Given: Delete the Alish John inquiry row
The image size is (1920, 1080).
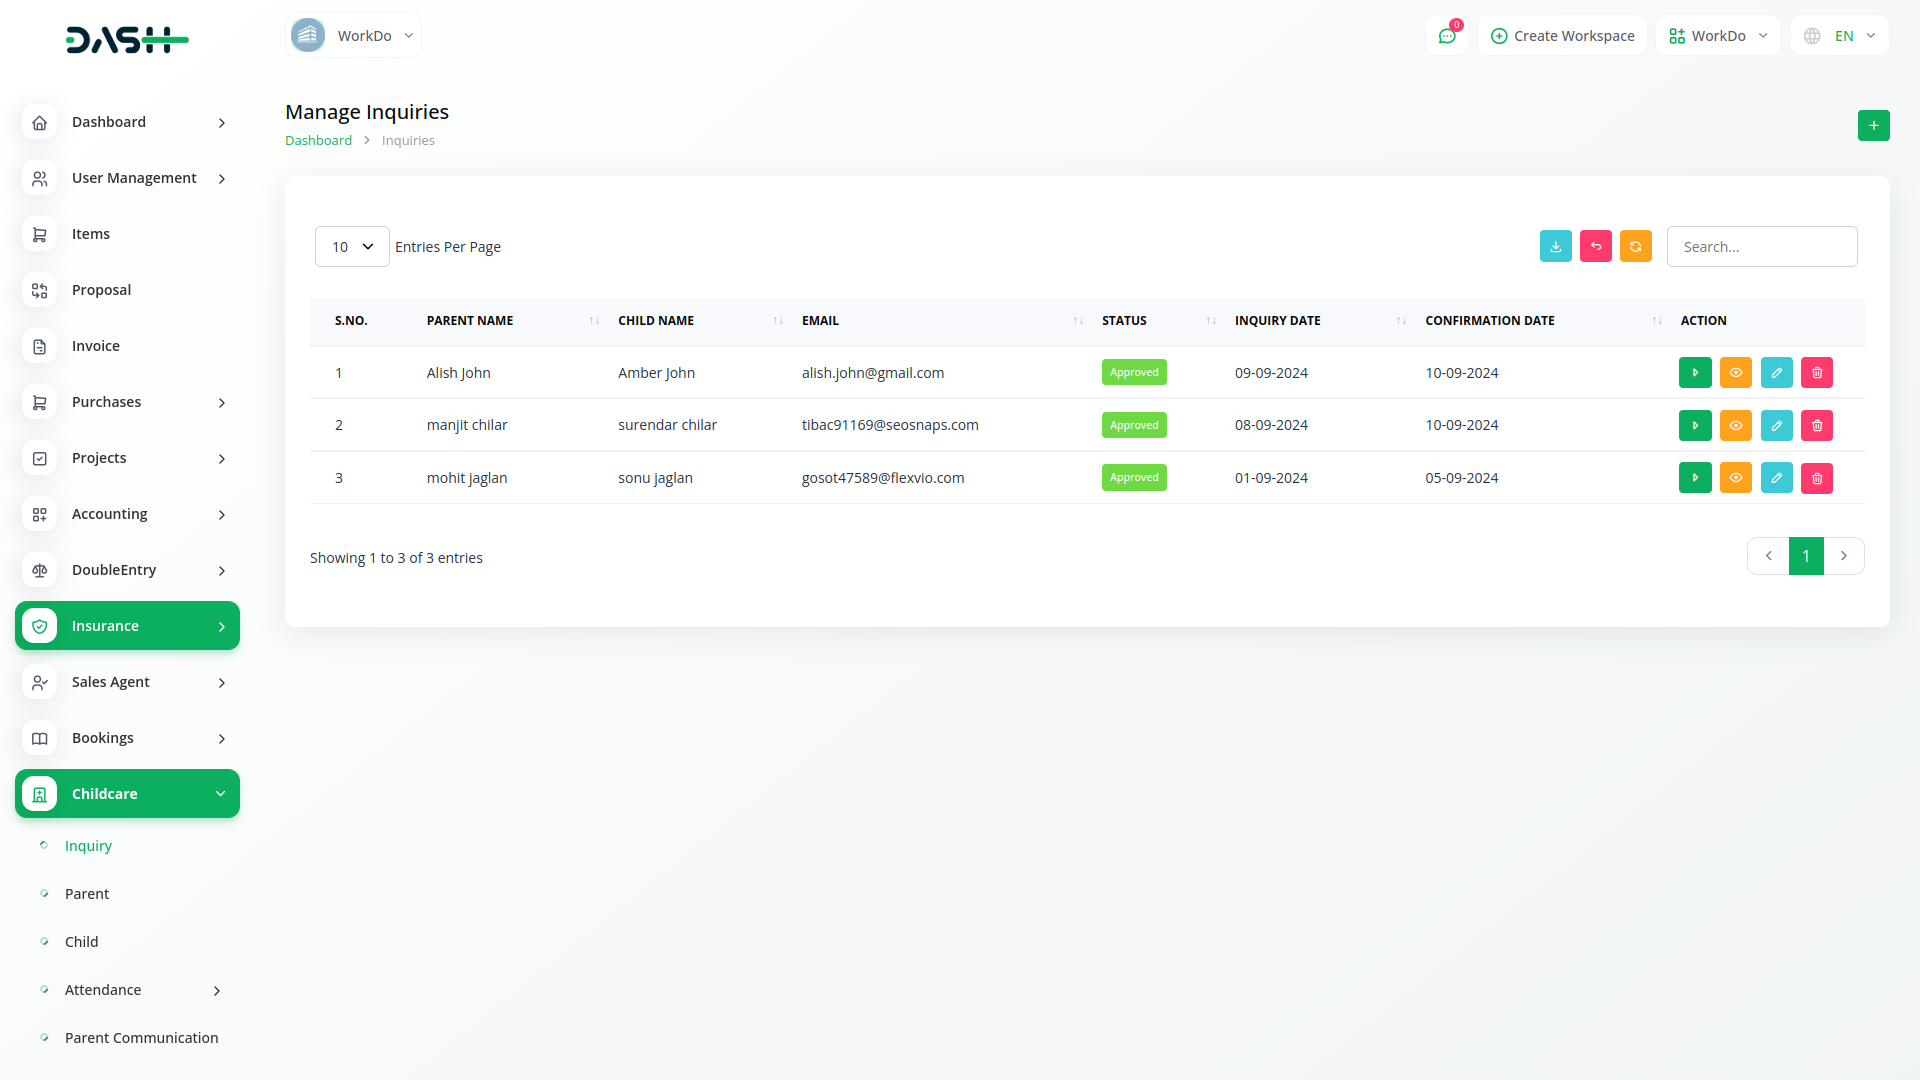Looking at the screenshot, I should 1816,373.
